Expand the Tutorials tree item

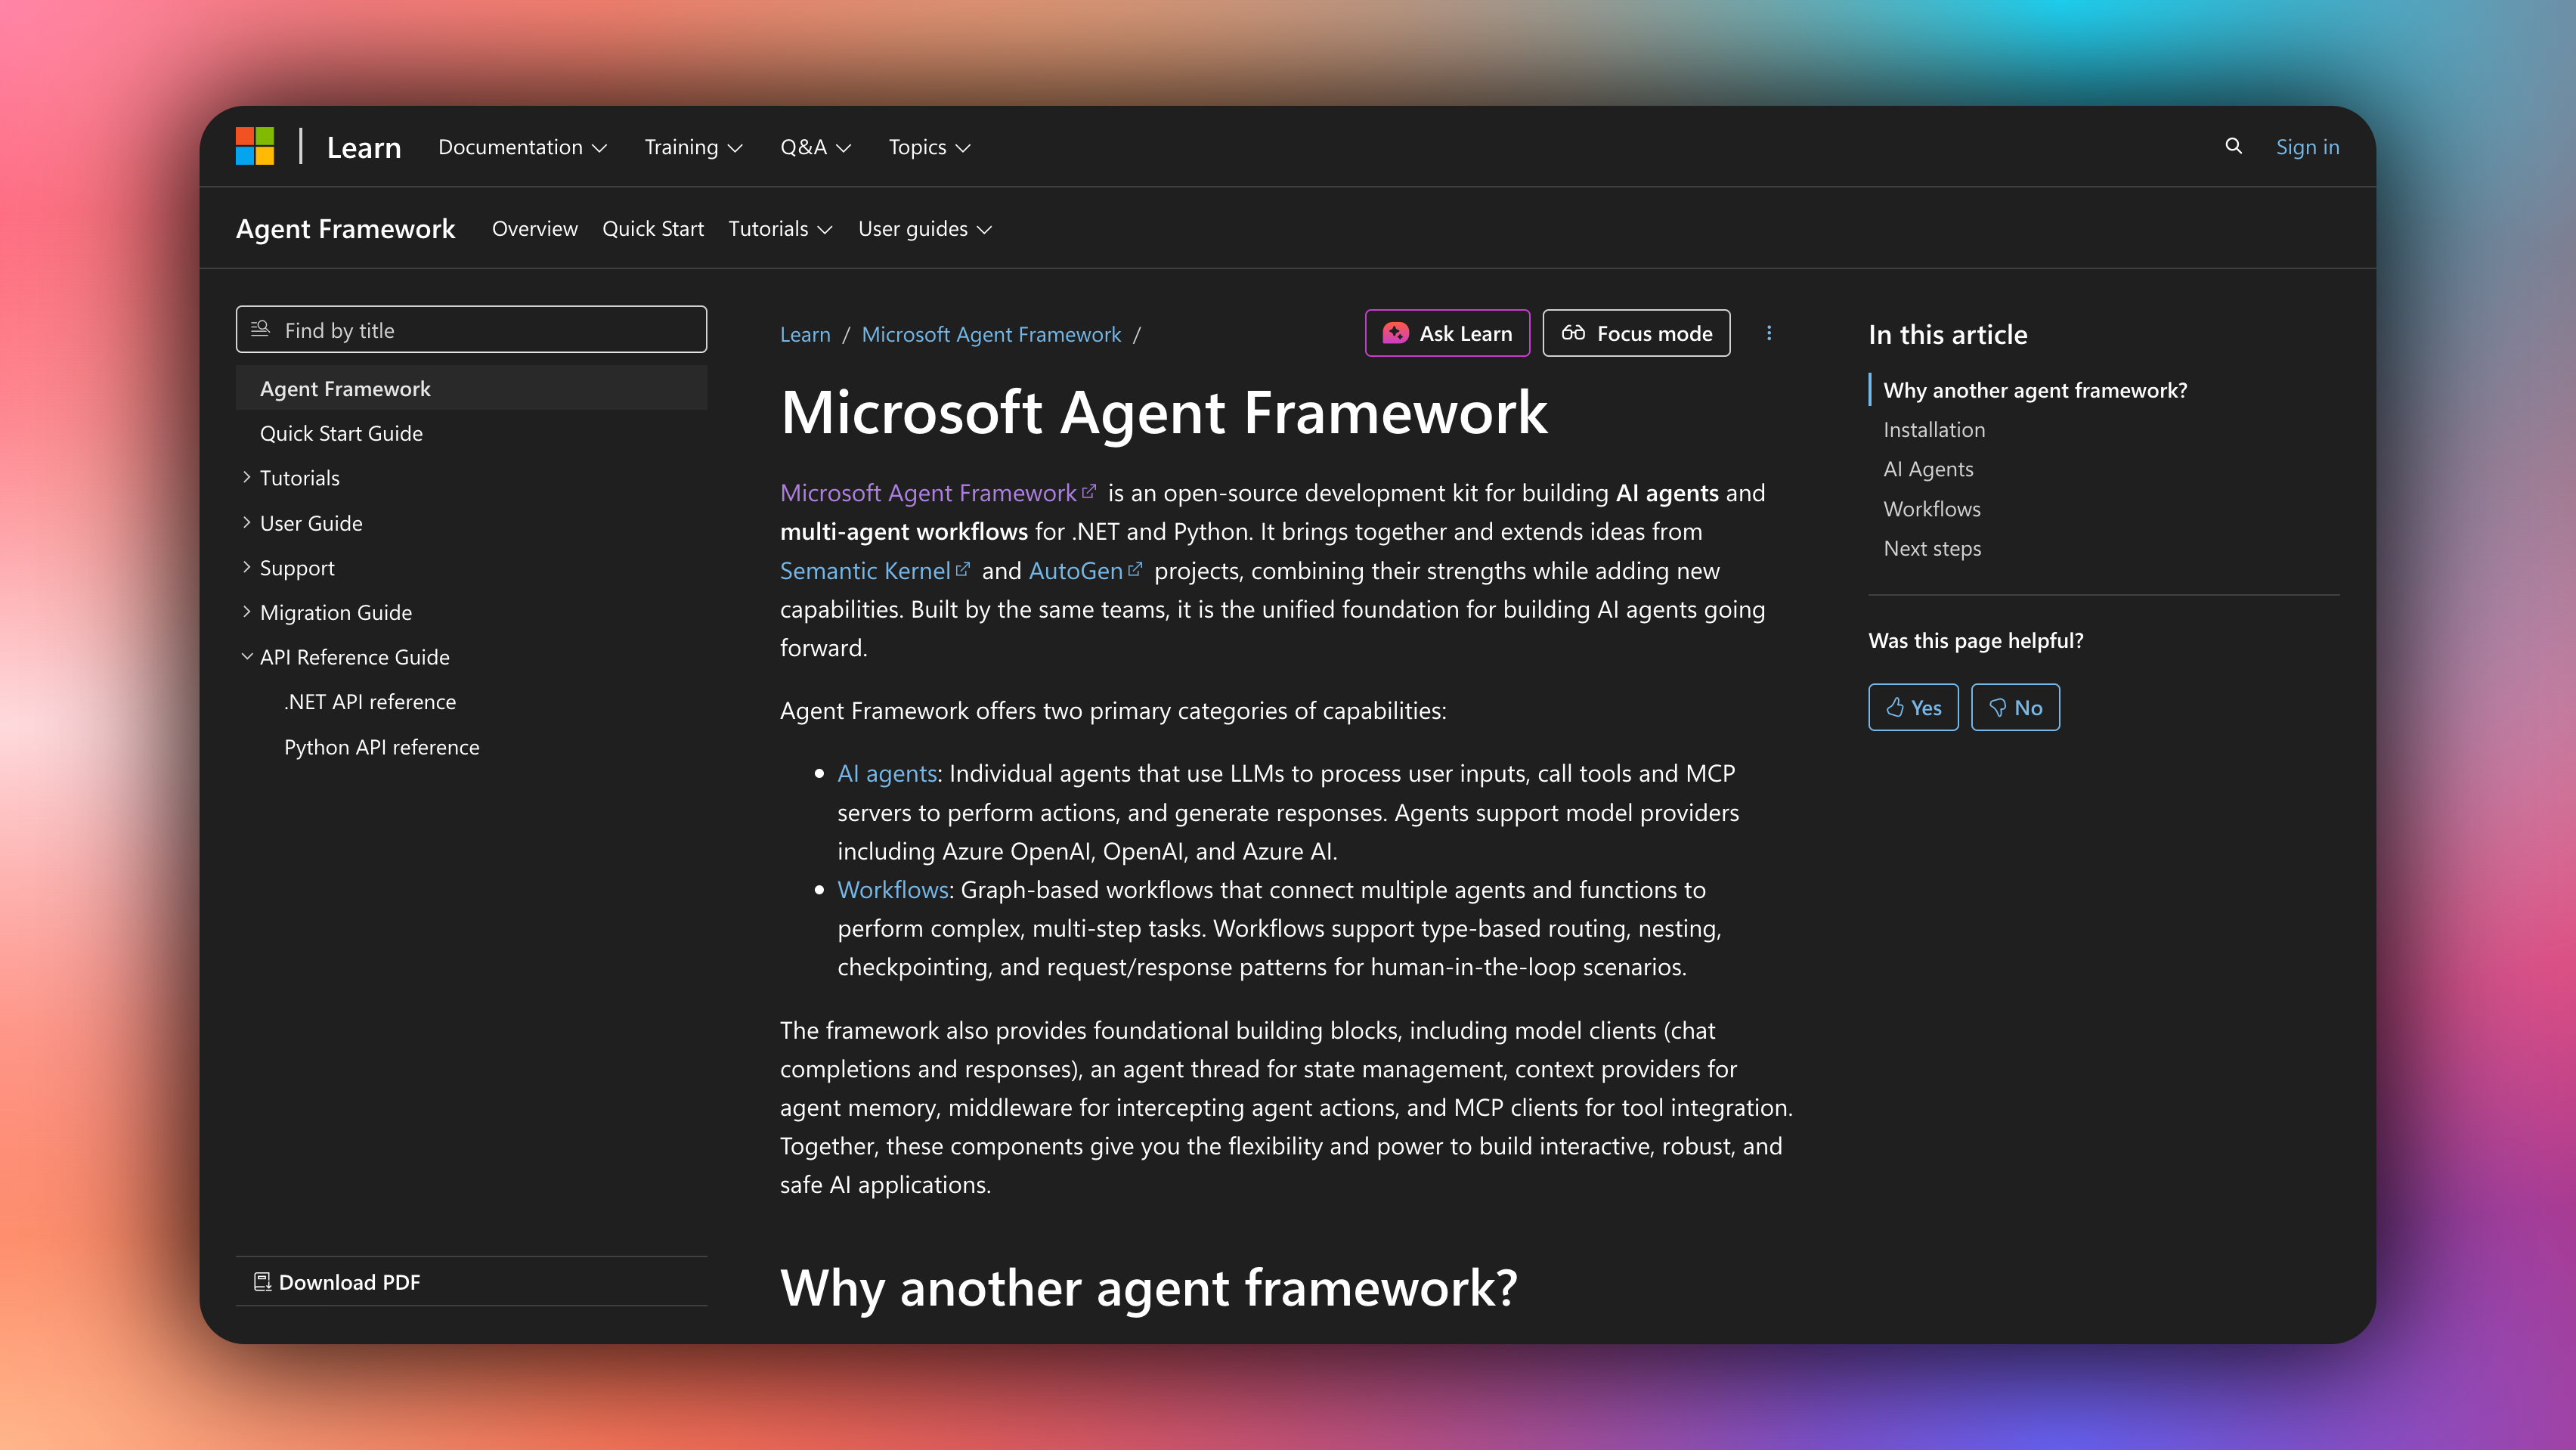(248, 477)
